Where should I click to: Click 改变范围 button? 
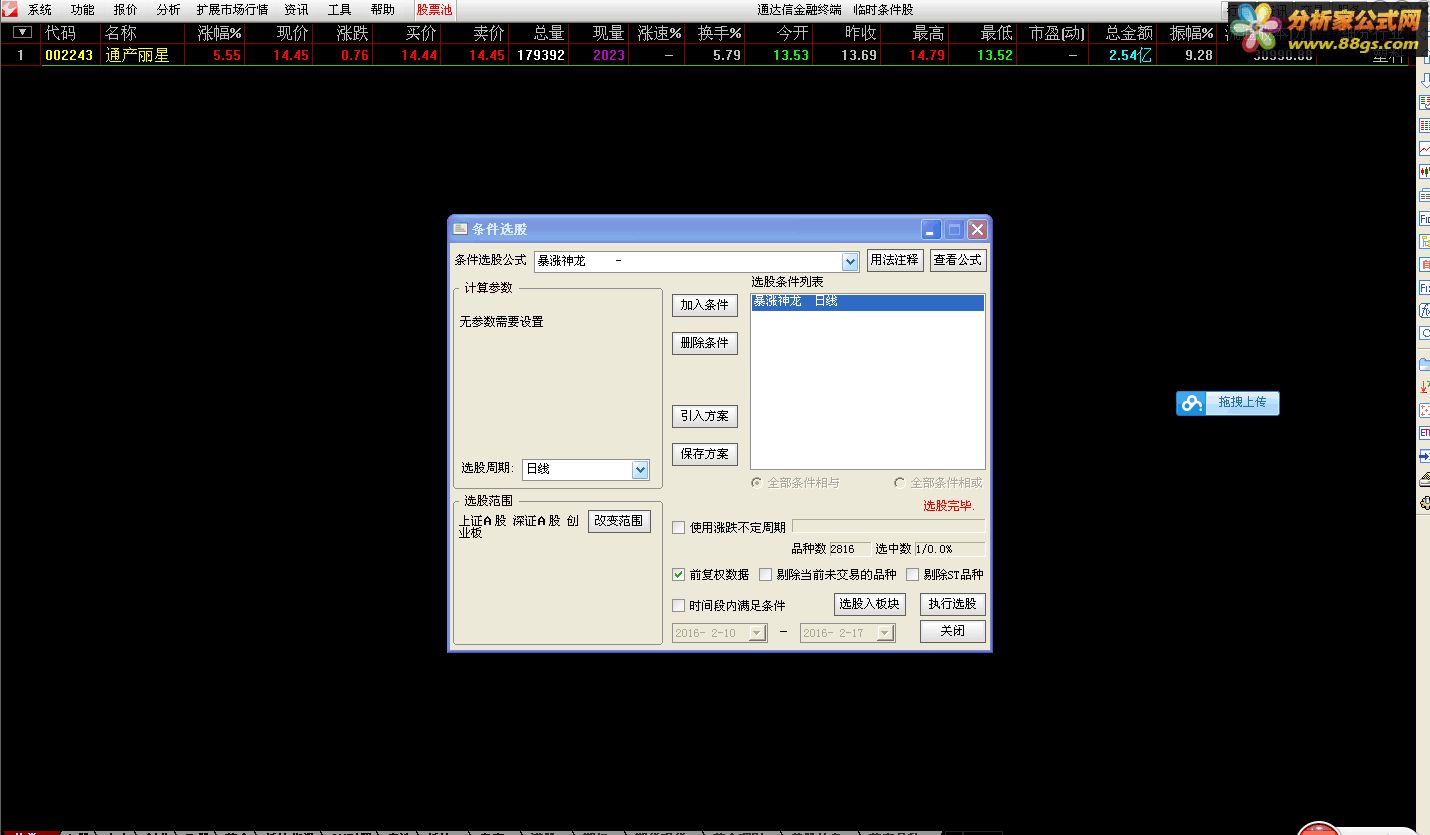tap(619, 521)
